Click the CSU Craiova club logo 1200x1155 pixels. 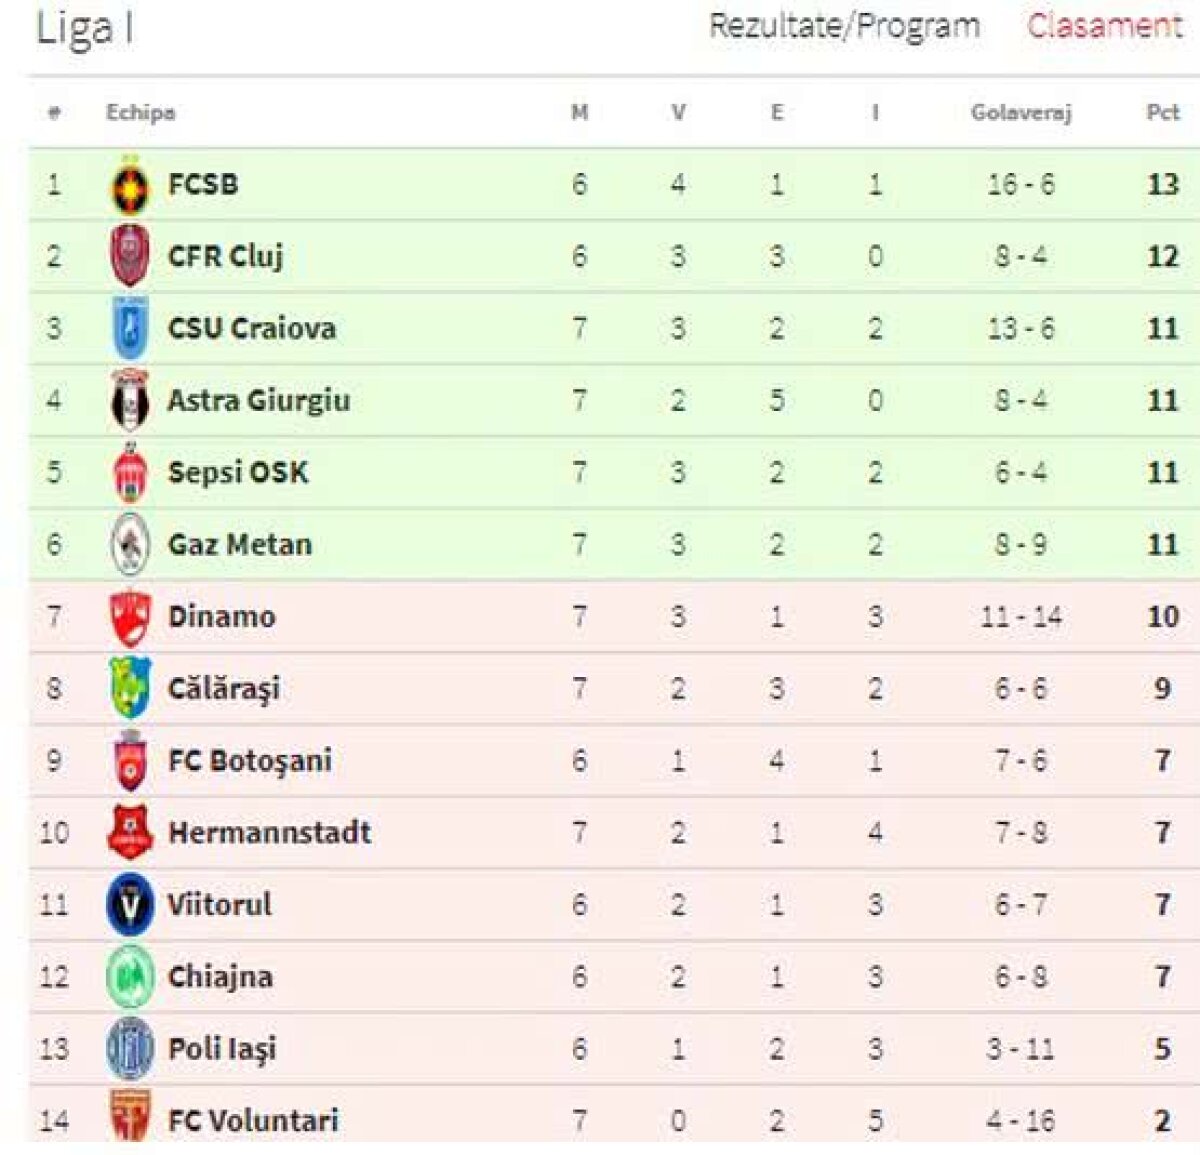129,327
